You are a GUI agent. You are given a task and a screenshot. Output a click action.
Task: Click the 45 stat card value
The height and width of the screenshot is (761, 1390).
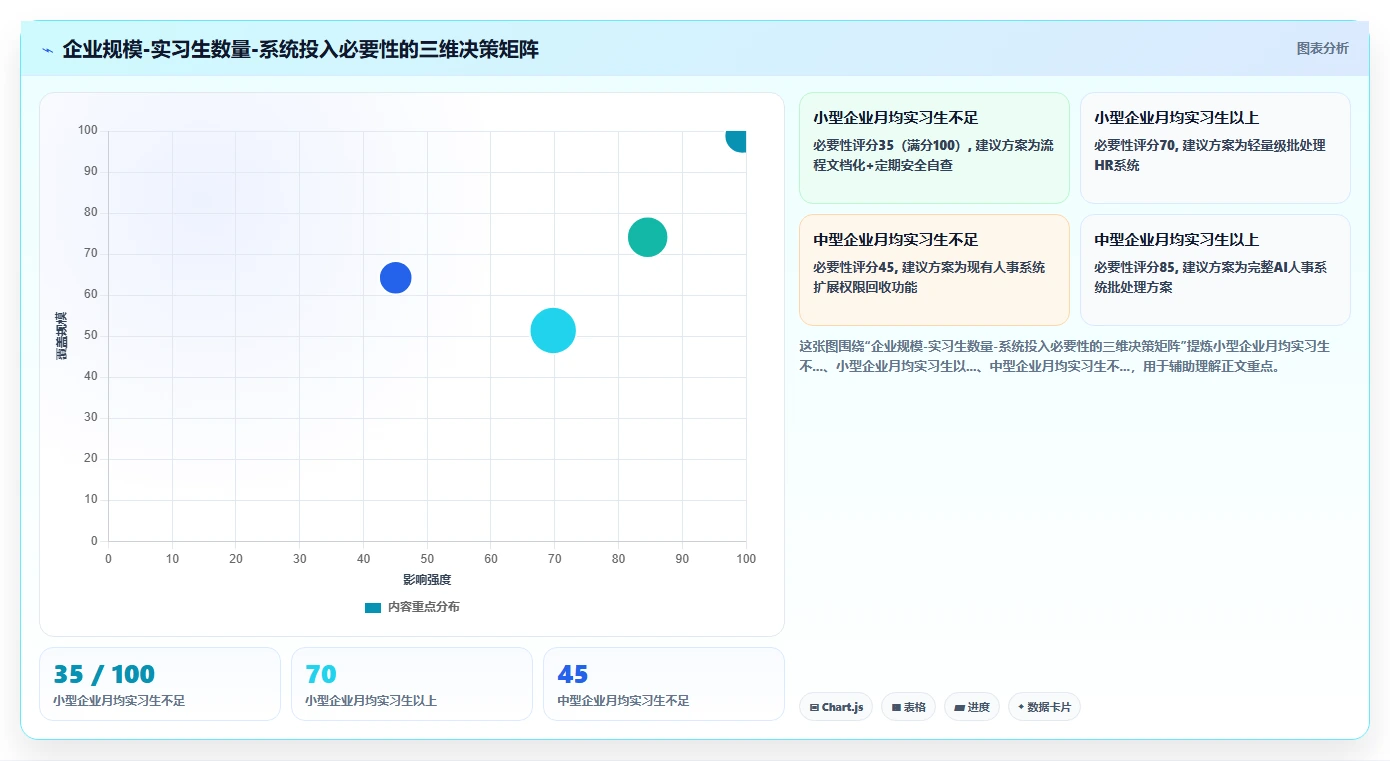573,674
